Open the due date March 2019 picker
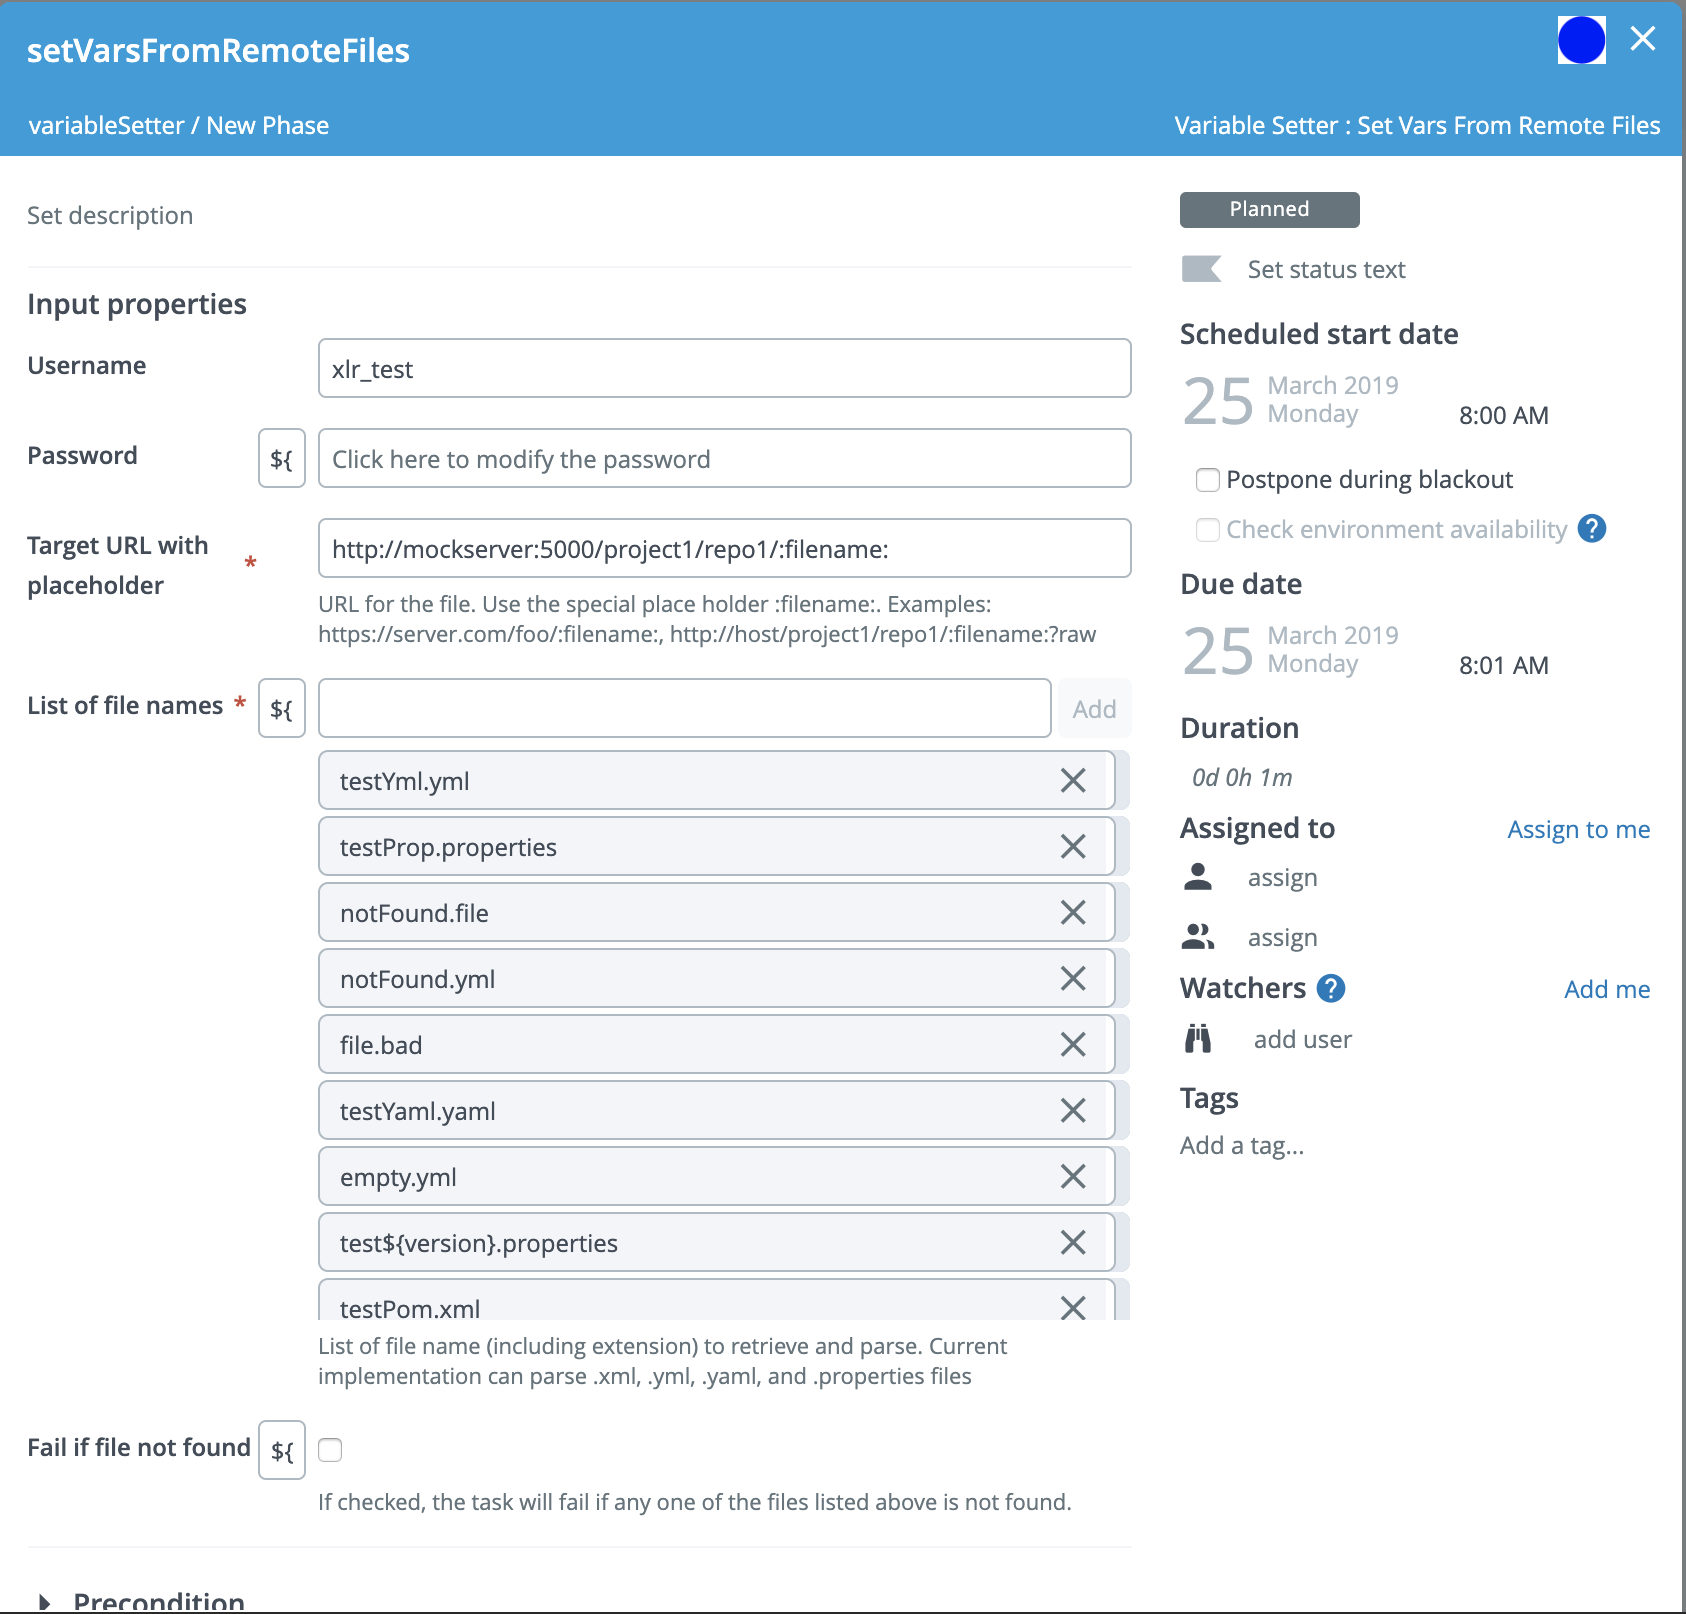Screen dimensions: 1686x1614 pos(1291,651)
